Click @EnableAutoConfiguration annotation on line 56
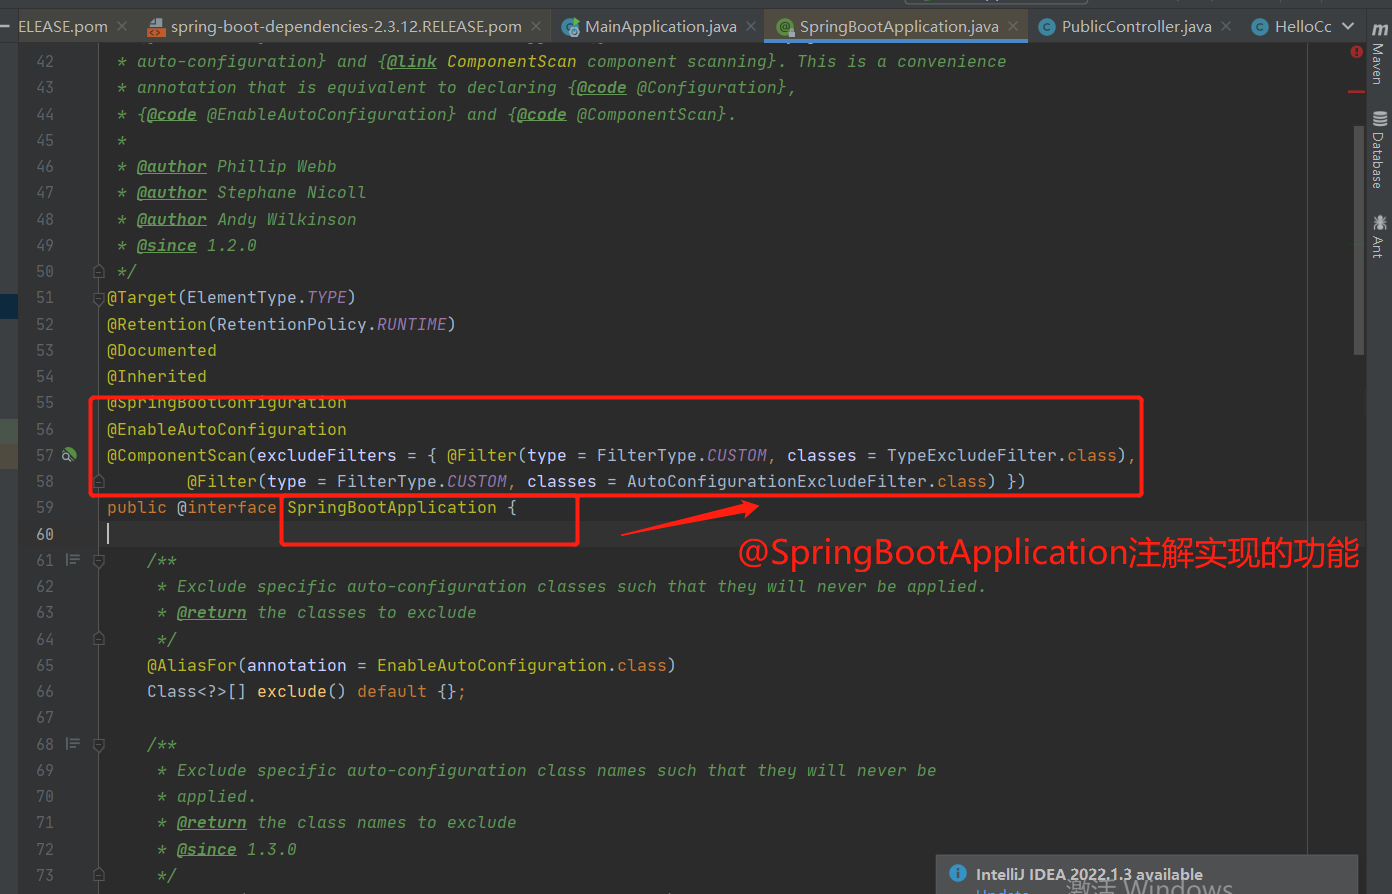 pyautogui.click(x=227, y=429)
